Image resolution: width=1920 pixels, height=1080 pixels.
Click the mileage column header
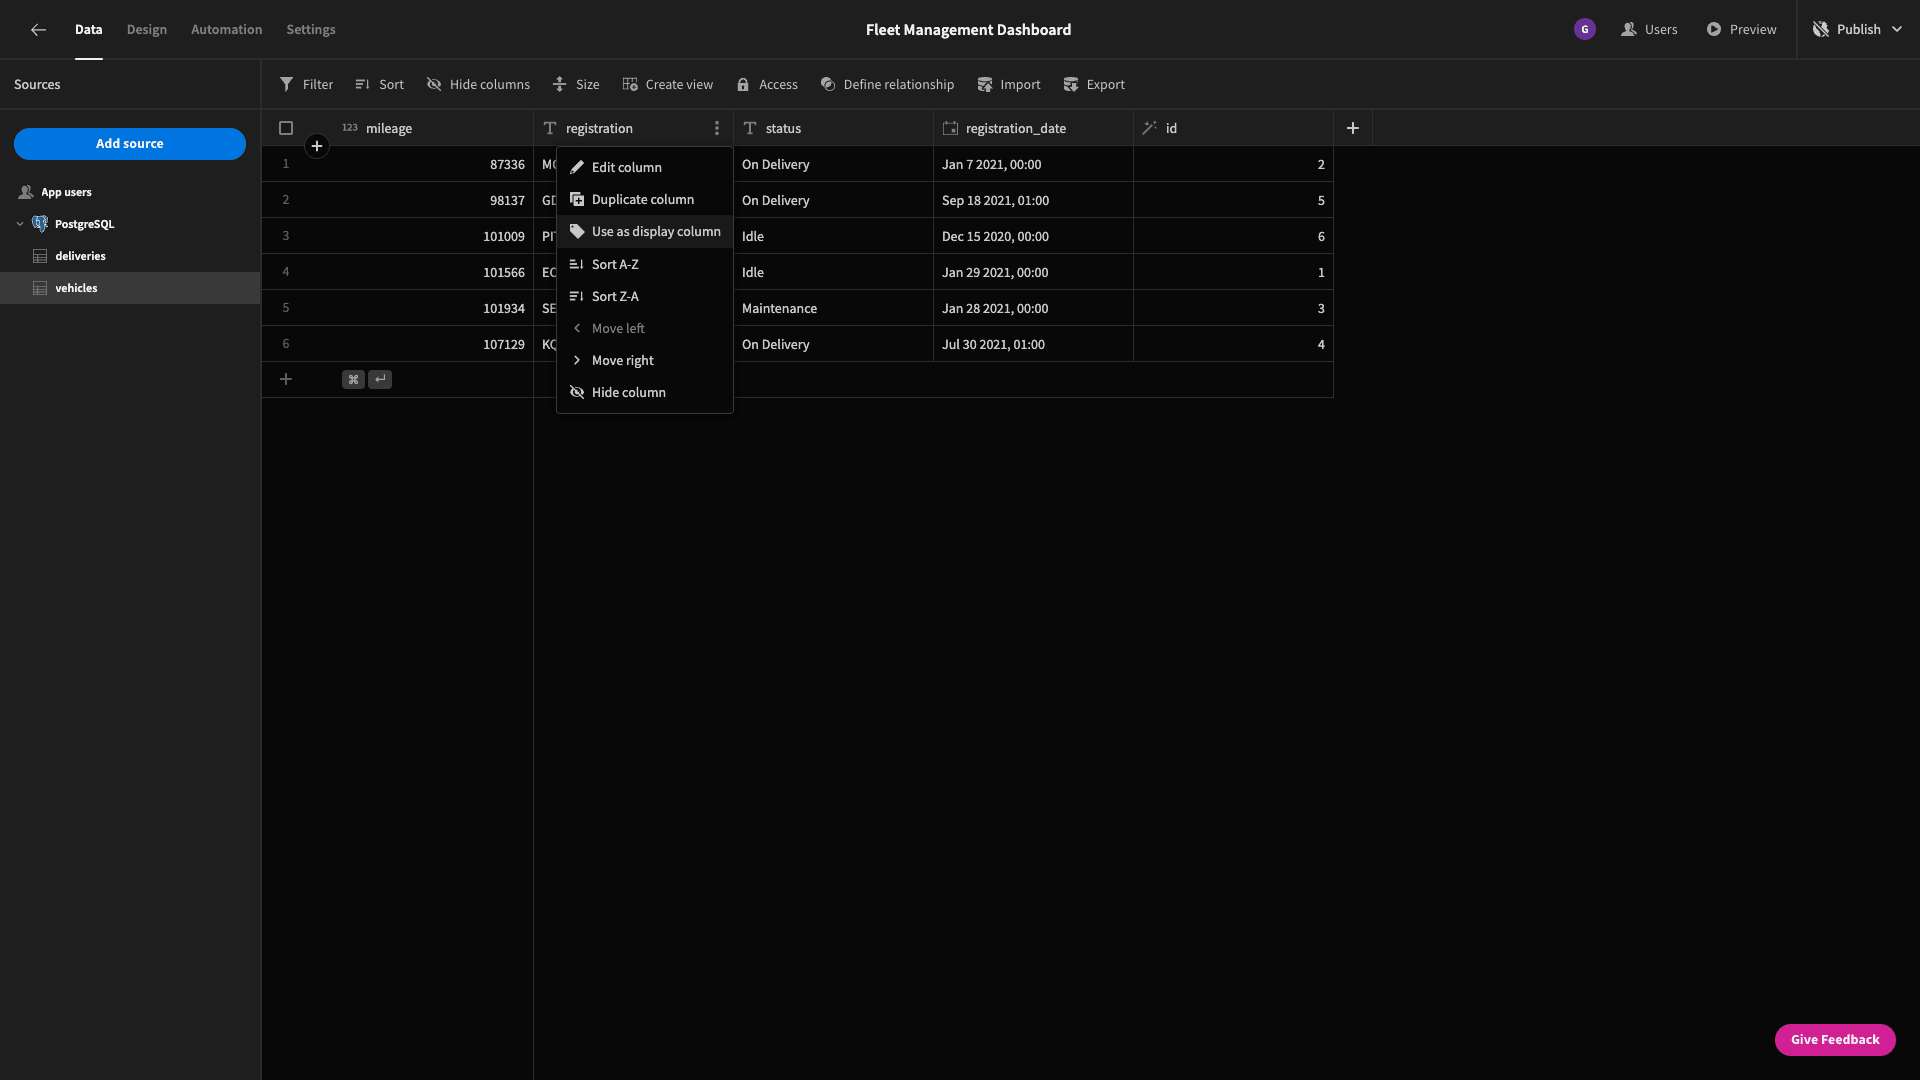[435, 128]
